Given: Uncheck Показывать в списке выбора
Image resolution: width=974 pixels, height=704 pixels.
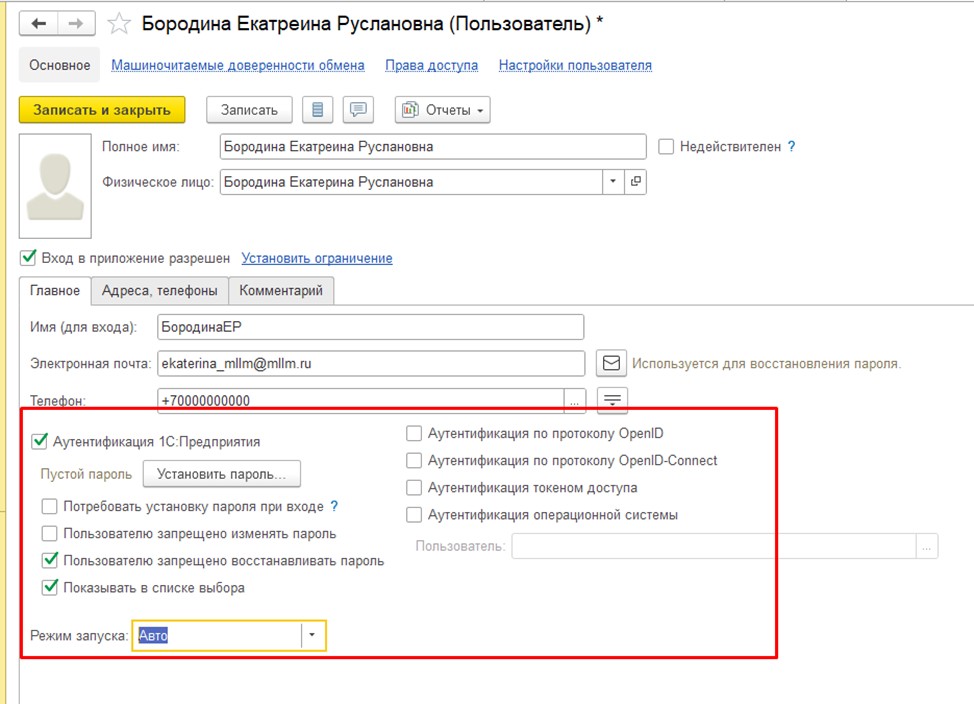Looking at the screenshot, I should (50, 587).
